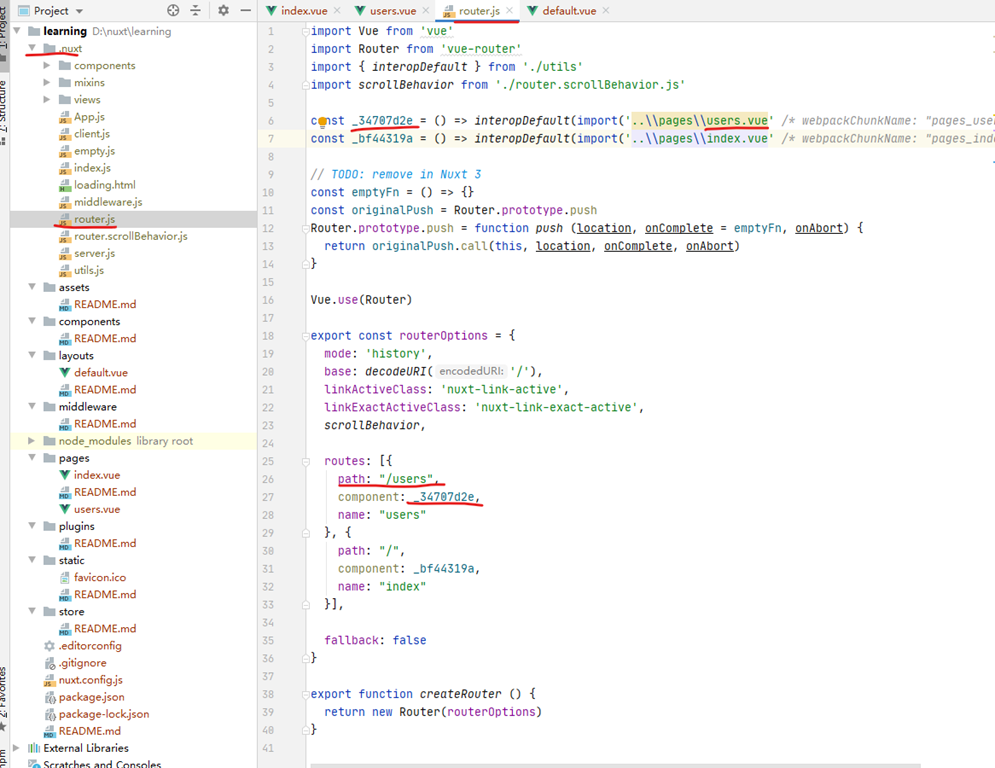Click the horizontal scrollbar of the editor

(x=615, y=765)
